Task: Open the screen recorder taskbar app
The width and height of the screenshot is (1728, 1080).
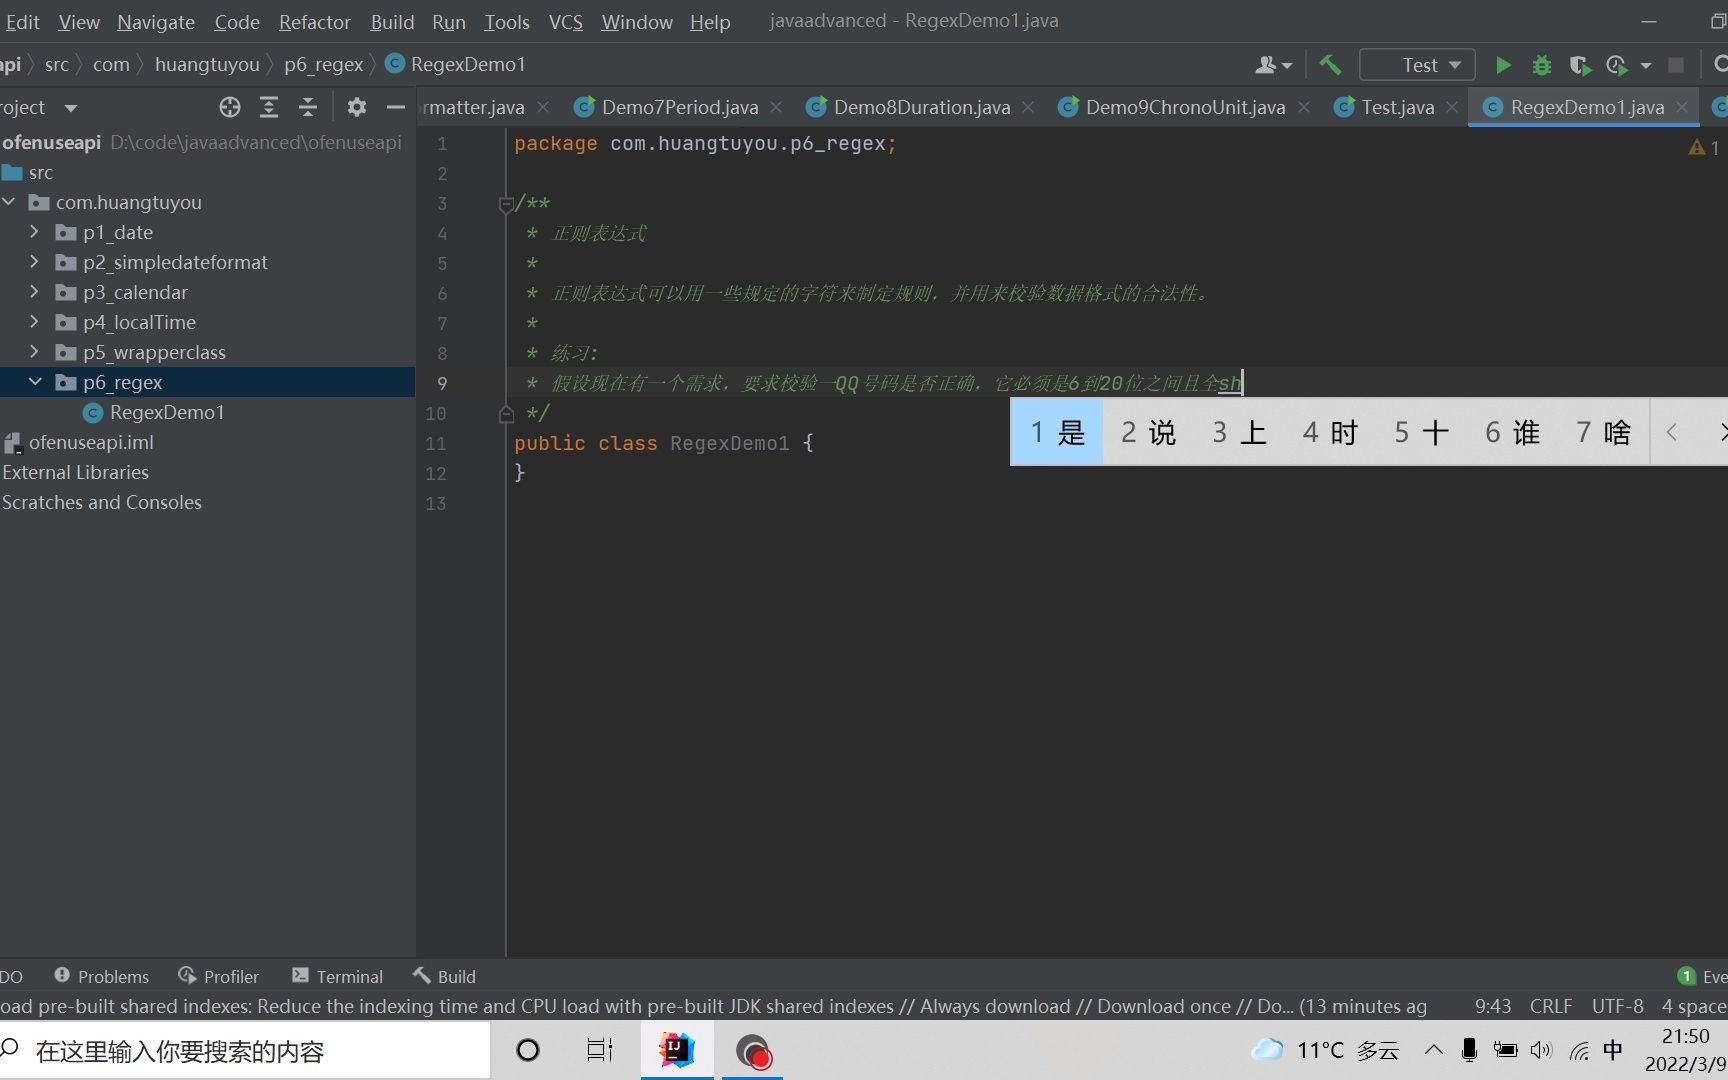Action: [x=753, y=1051]
